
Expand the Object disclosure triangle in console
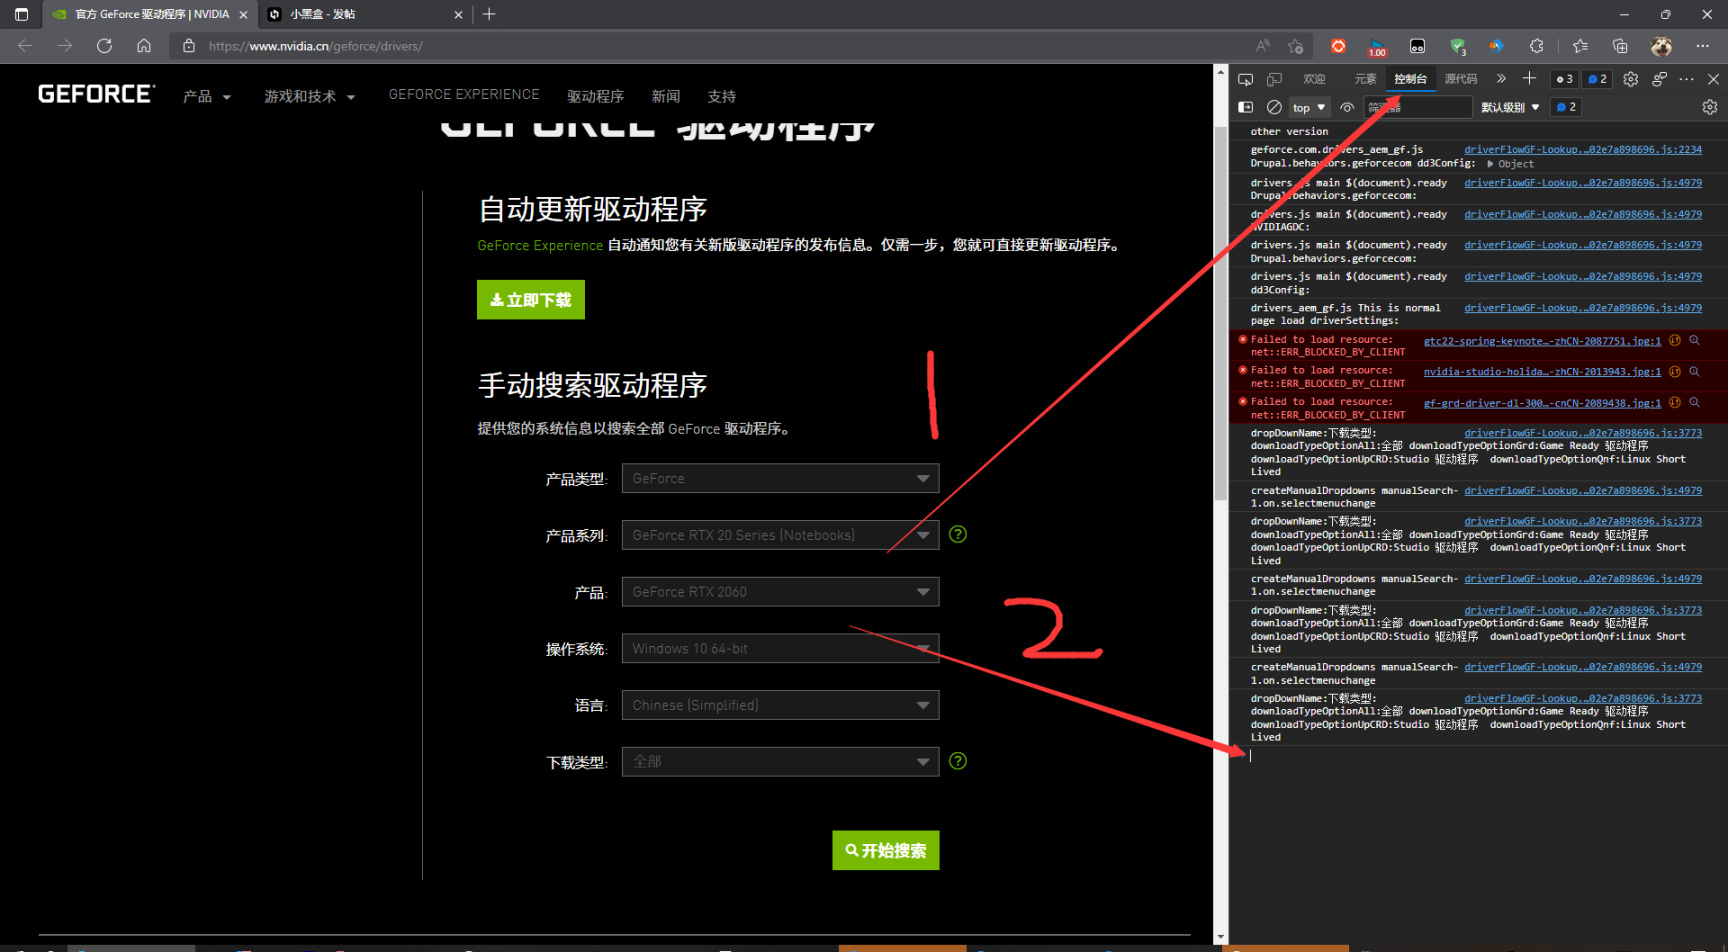tap(1490, 164)
